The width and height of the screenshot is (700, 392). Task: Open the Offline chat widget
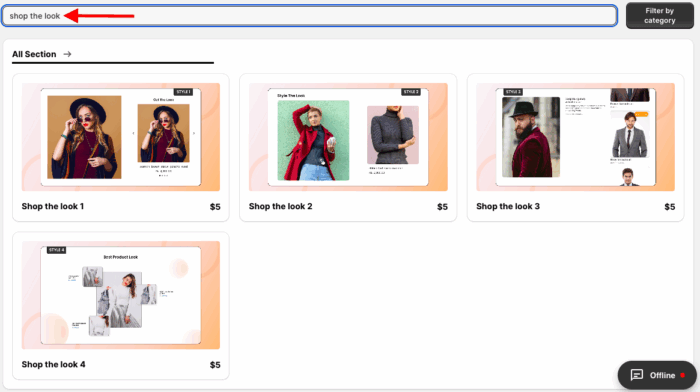(x=657, y=375)
